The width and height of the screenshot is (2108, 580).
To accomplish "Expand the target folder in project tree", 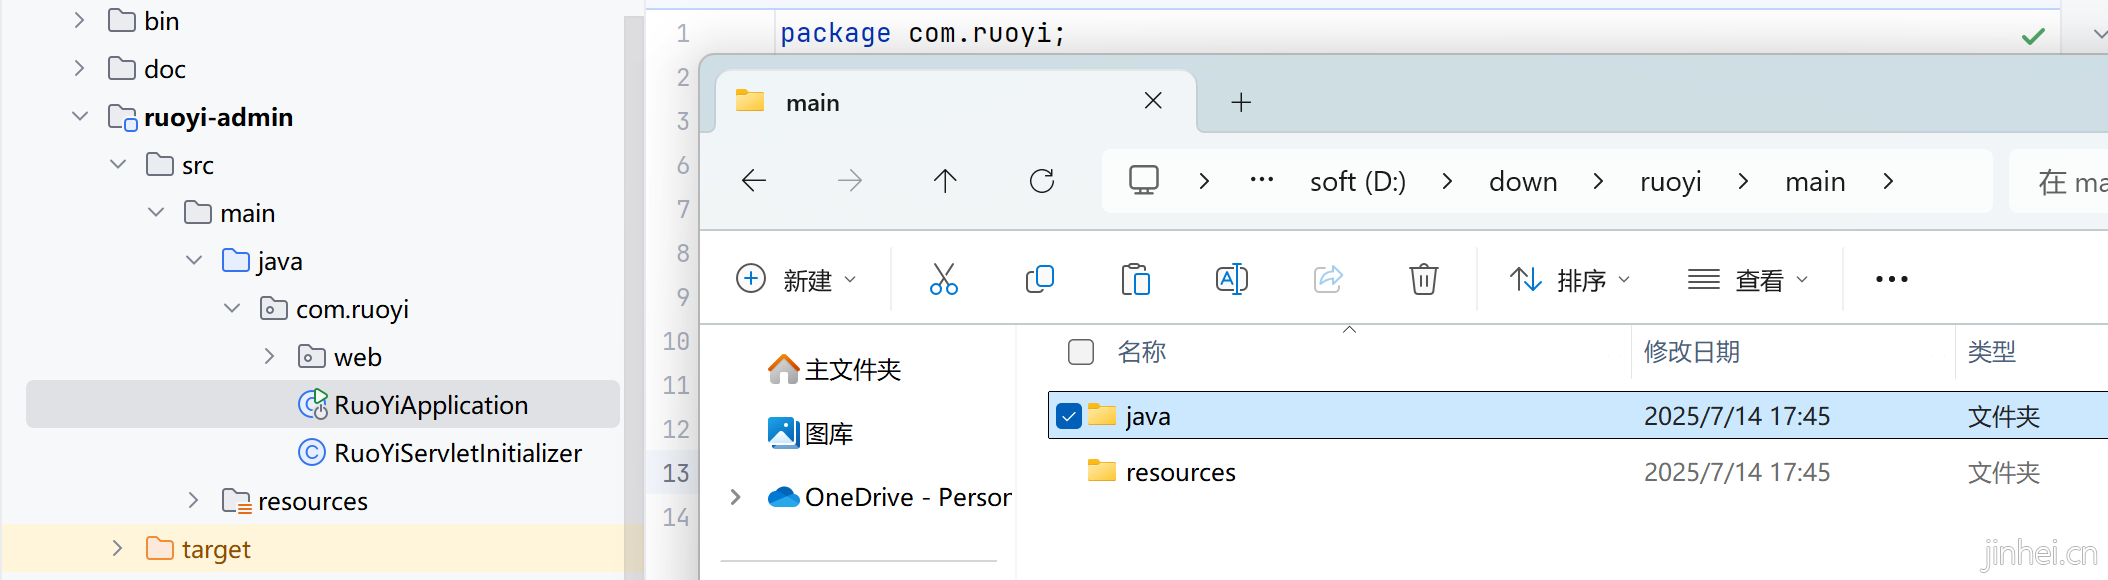I will tap(117, 549).
